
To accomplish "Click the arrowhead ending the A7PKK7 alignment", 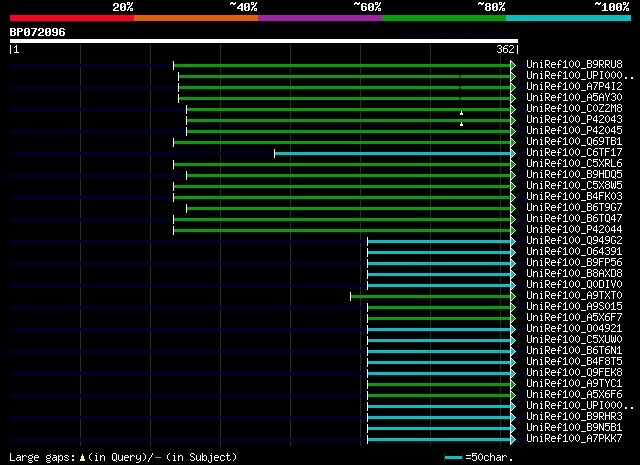I will coord(513,440).
